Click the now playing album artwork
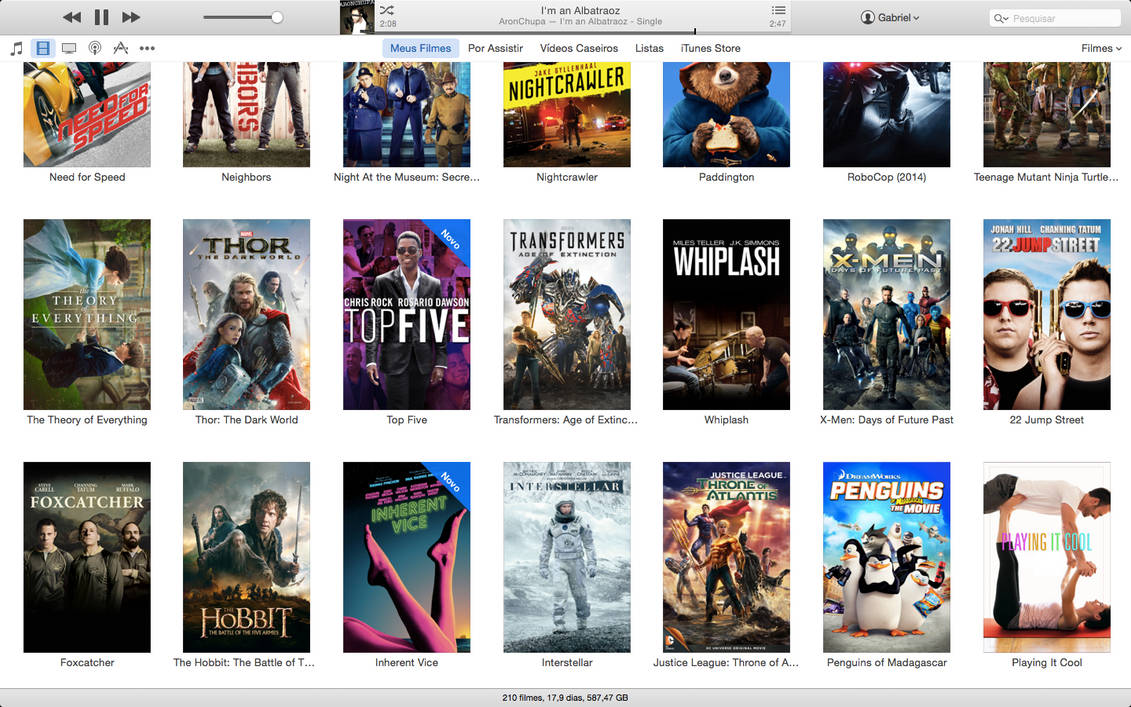The width and height of the screenshot is (1131, 707). coord(357,17)
